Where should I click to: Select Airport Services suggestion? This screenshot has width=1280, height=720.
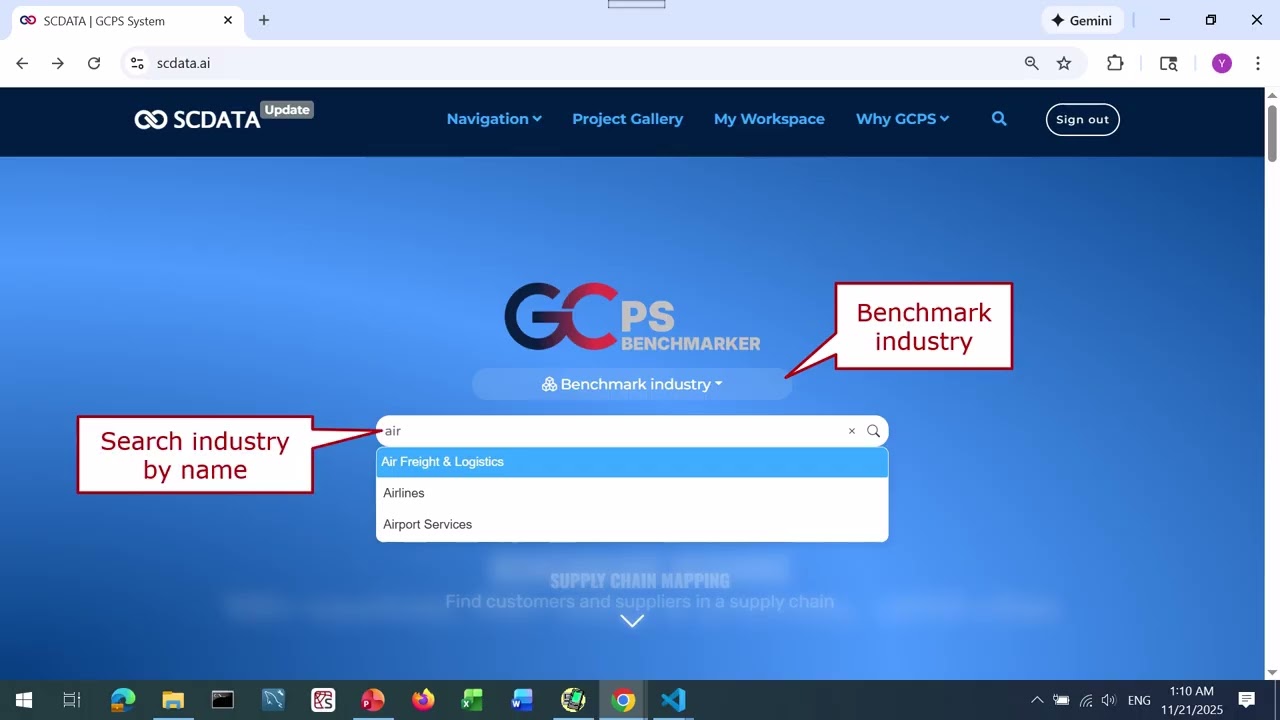pos(632,524)
